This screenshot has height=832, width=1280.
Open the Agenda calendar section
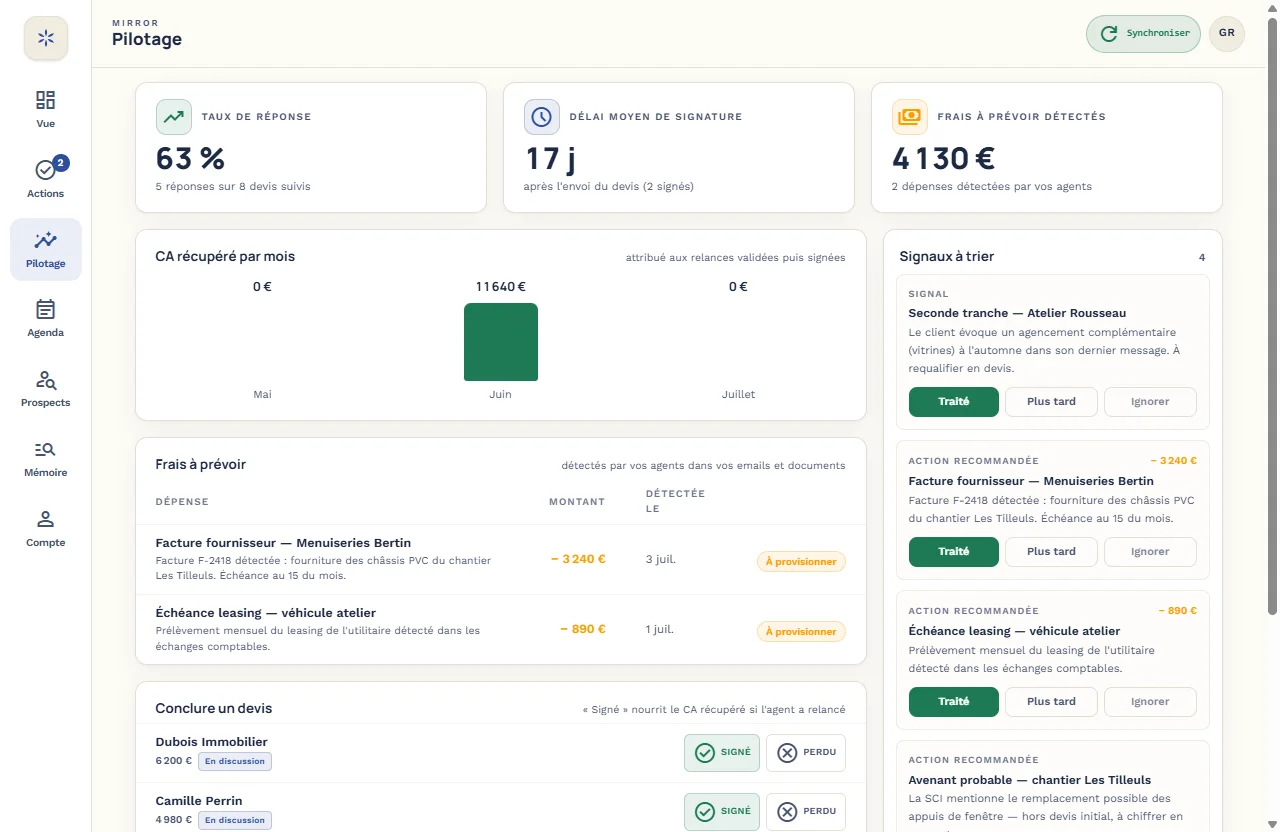coord(46,319)
